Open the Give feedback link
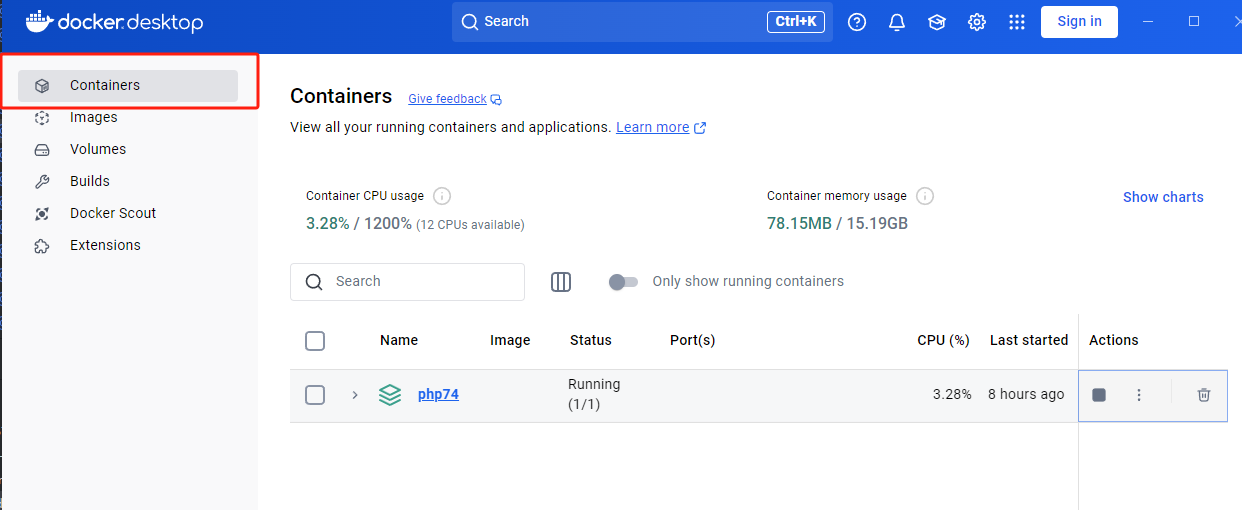 point(447,99)
